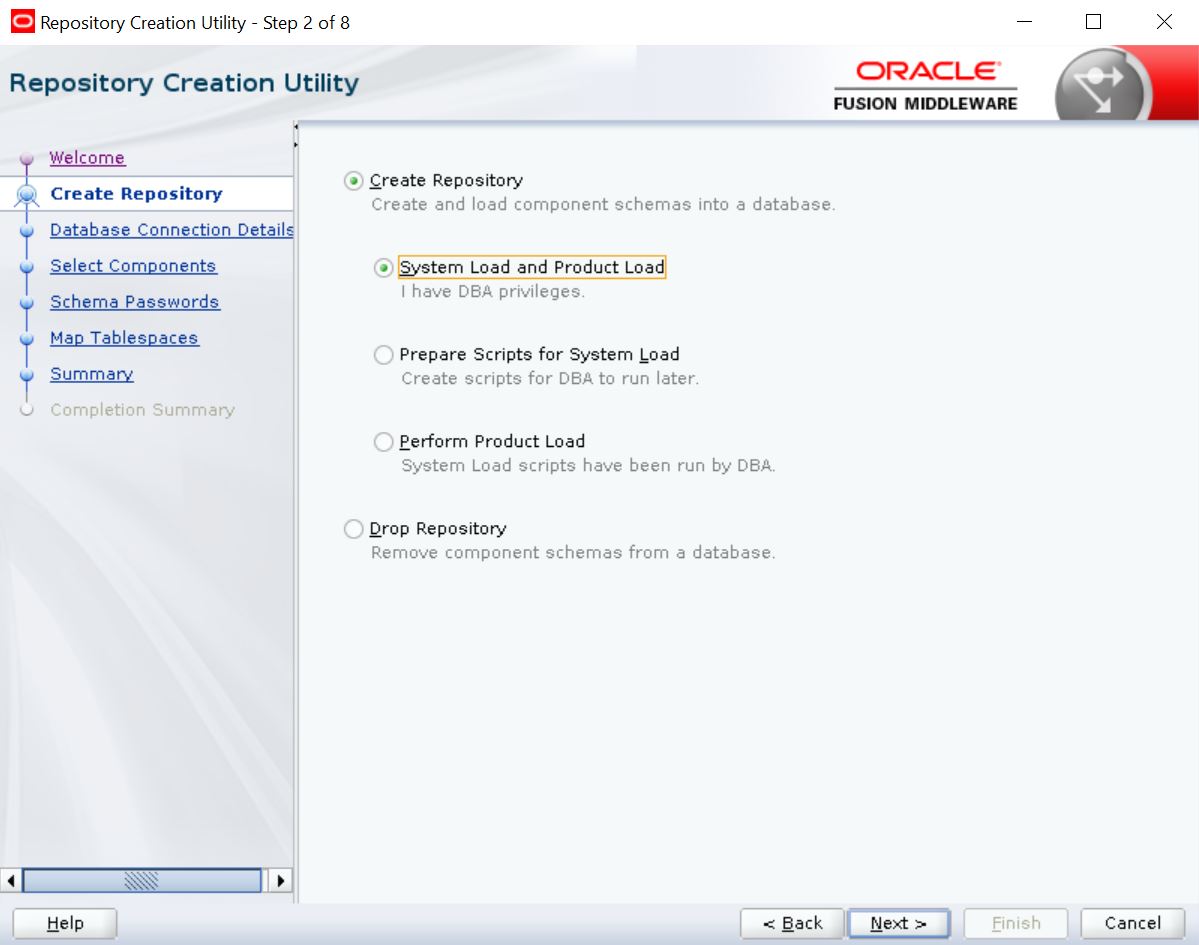
Task: Maximize the Repository Creation Utility window
Action: (x=1093, y=21)
